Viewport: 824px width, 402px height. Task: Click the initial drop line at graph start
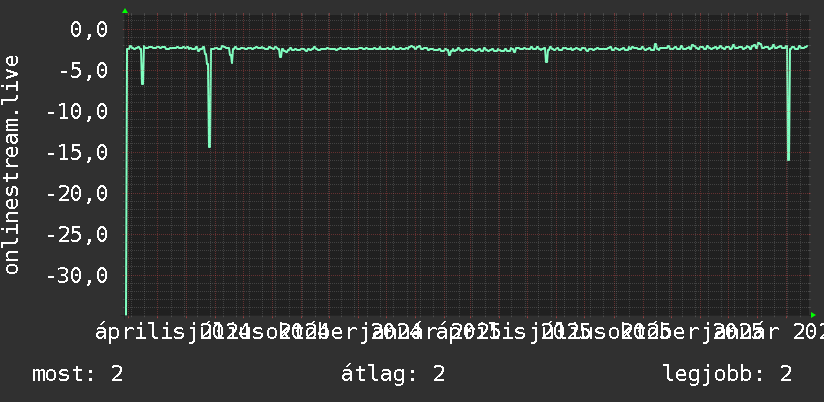[126, 181]
